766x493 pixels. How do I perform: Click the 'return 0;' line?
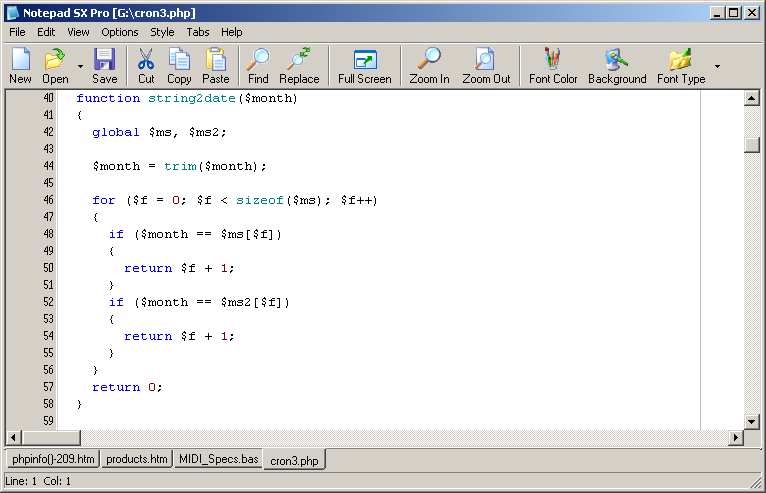click(127, 387)
